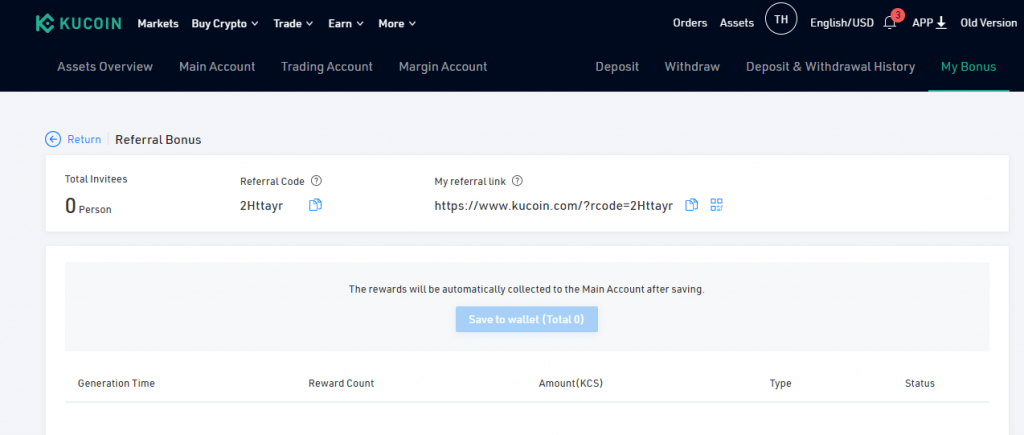Open the Deposit tab
The height and width of the screenshot is (435, 1024).
tap(617, 67)
